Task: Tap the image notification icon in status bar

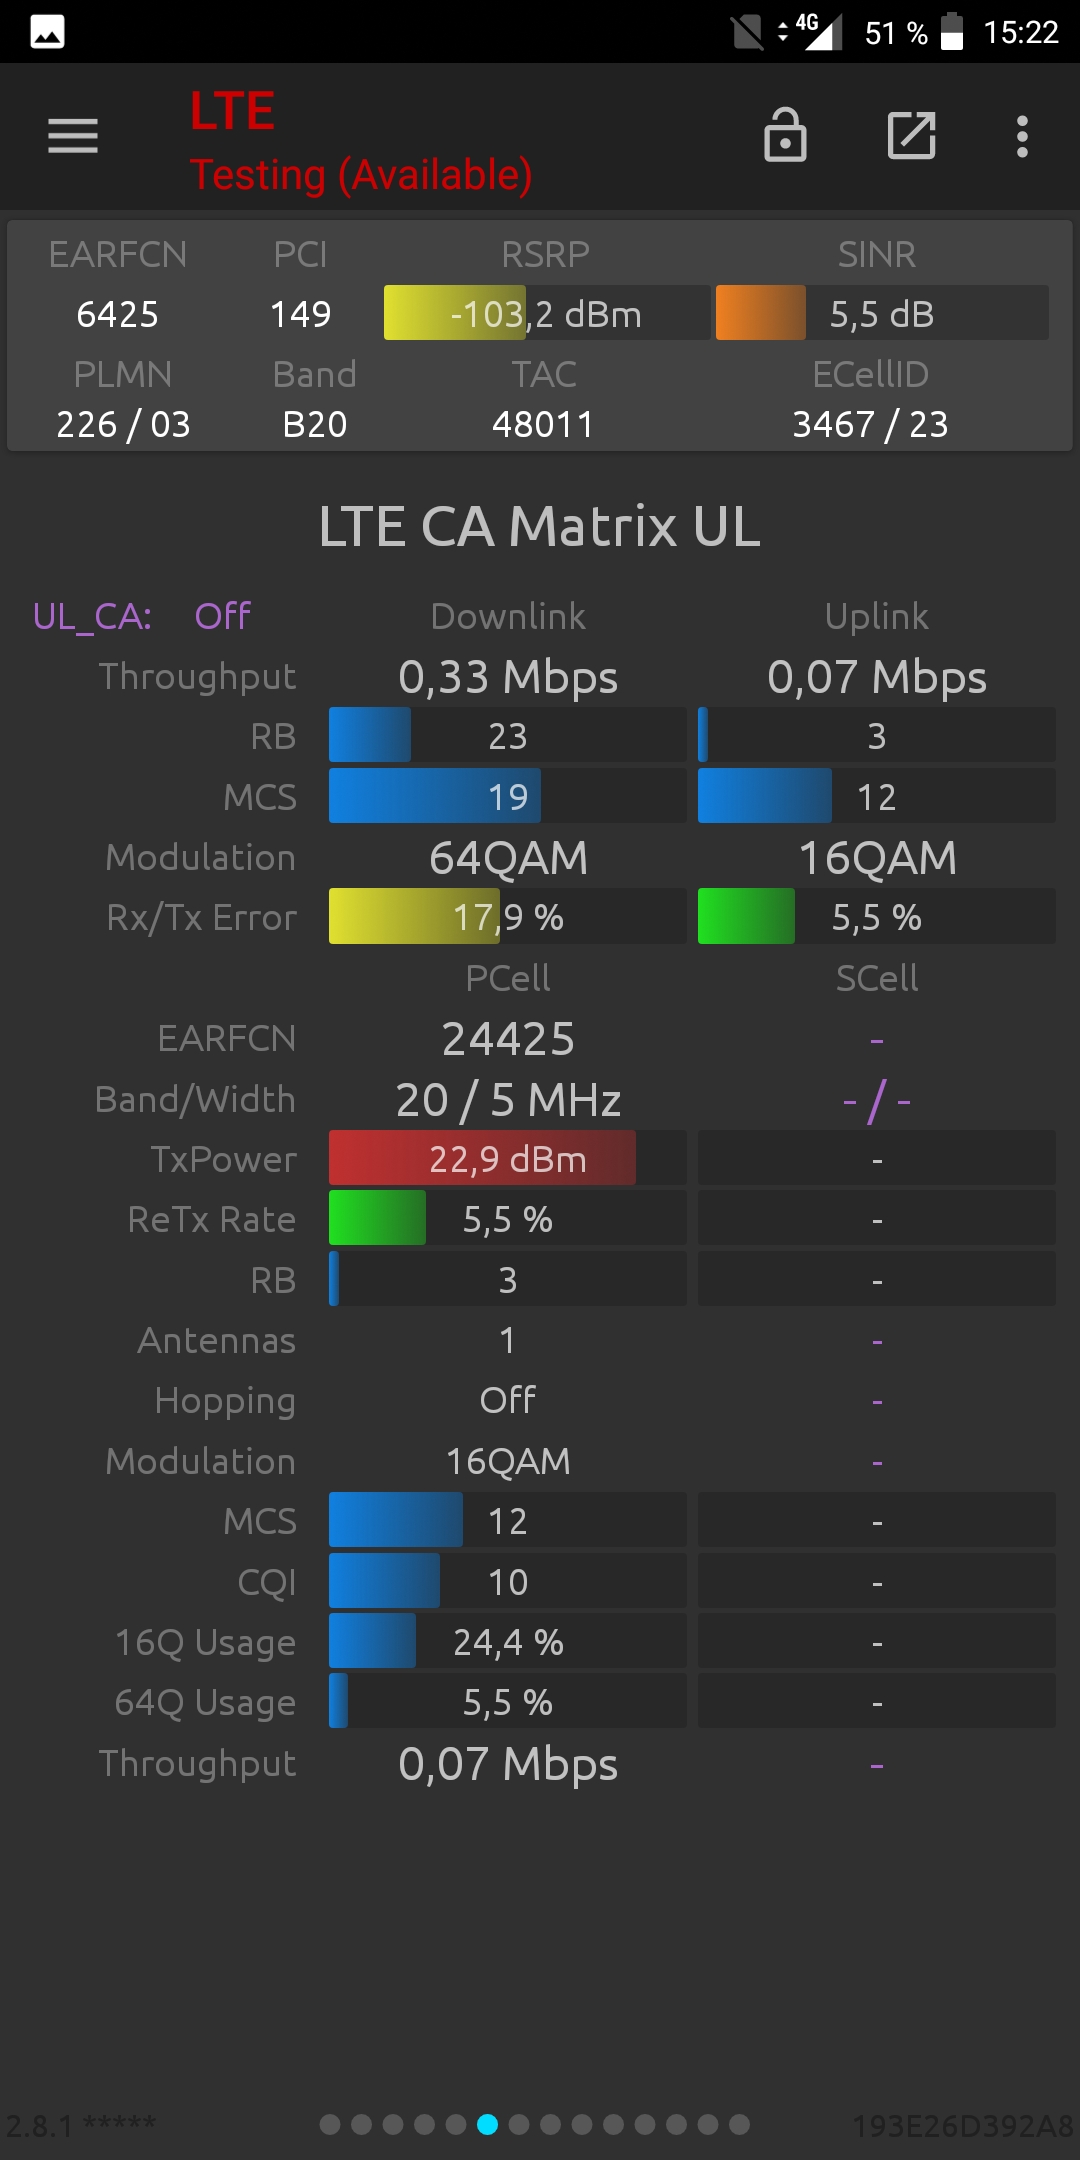Action: 47,32
